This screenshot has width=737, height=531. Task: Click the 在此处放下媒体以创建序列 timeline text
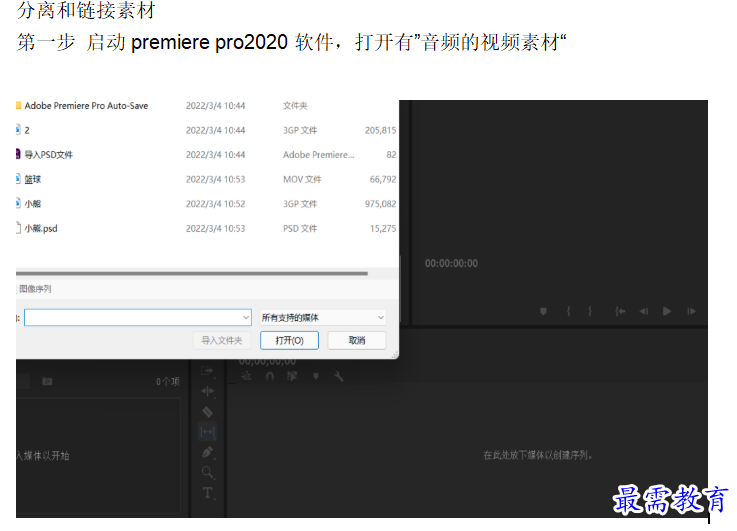(x=537, y=455)
